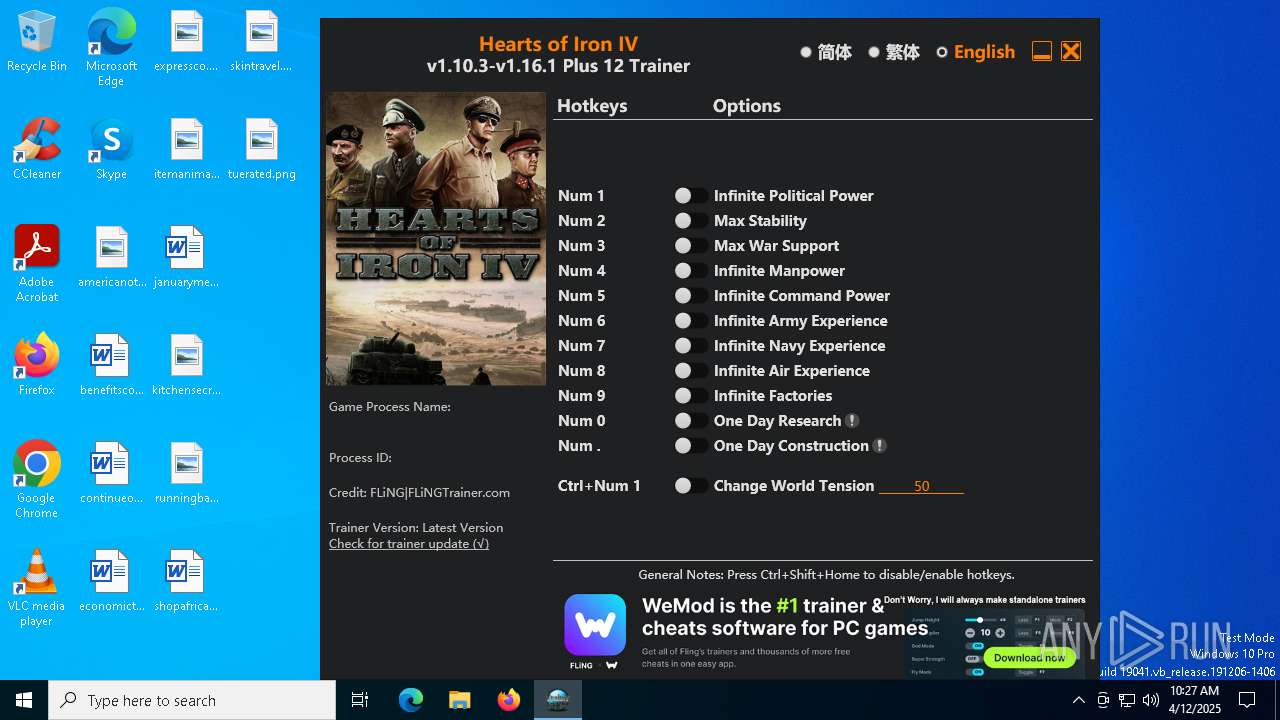1280x720 pixels.
Task: Toggle Infinite Factories switch
Action: (x=690, y=396)
